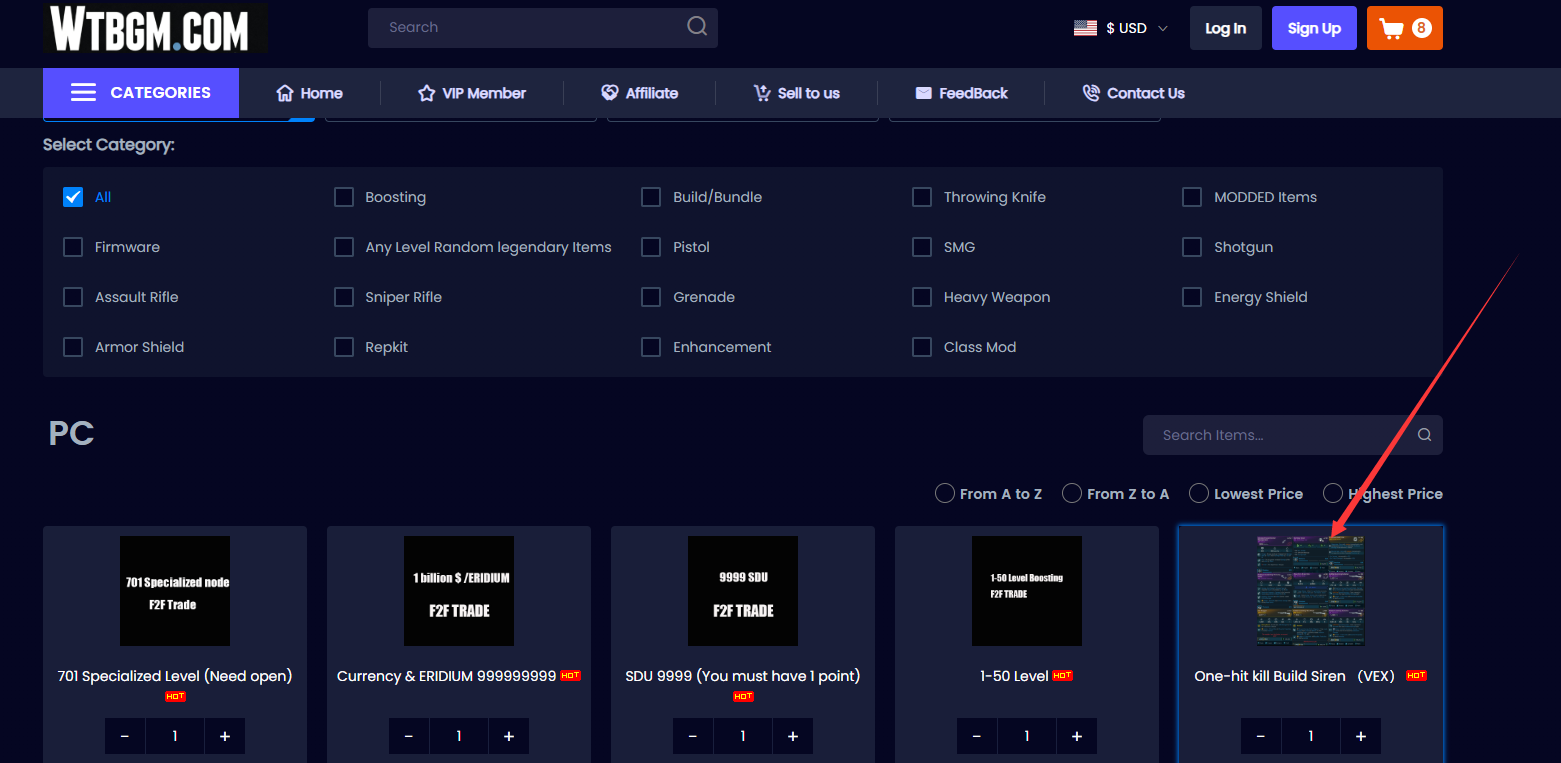The image size is (1561, 763).
Task: Open the 701 Specialized node product image
Action: 175,591
